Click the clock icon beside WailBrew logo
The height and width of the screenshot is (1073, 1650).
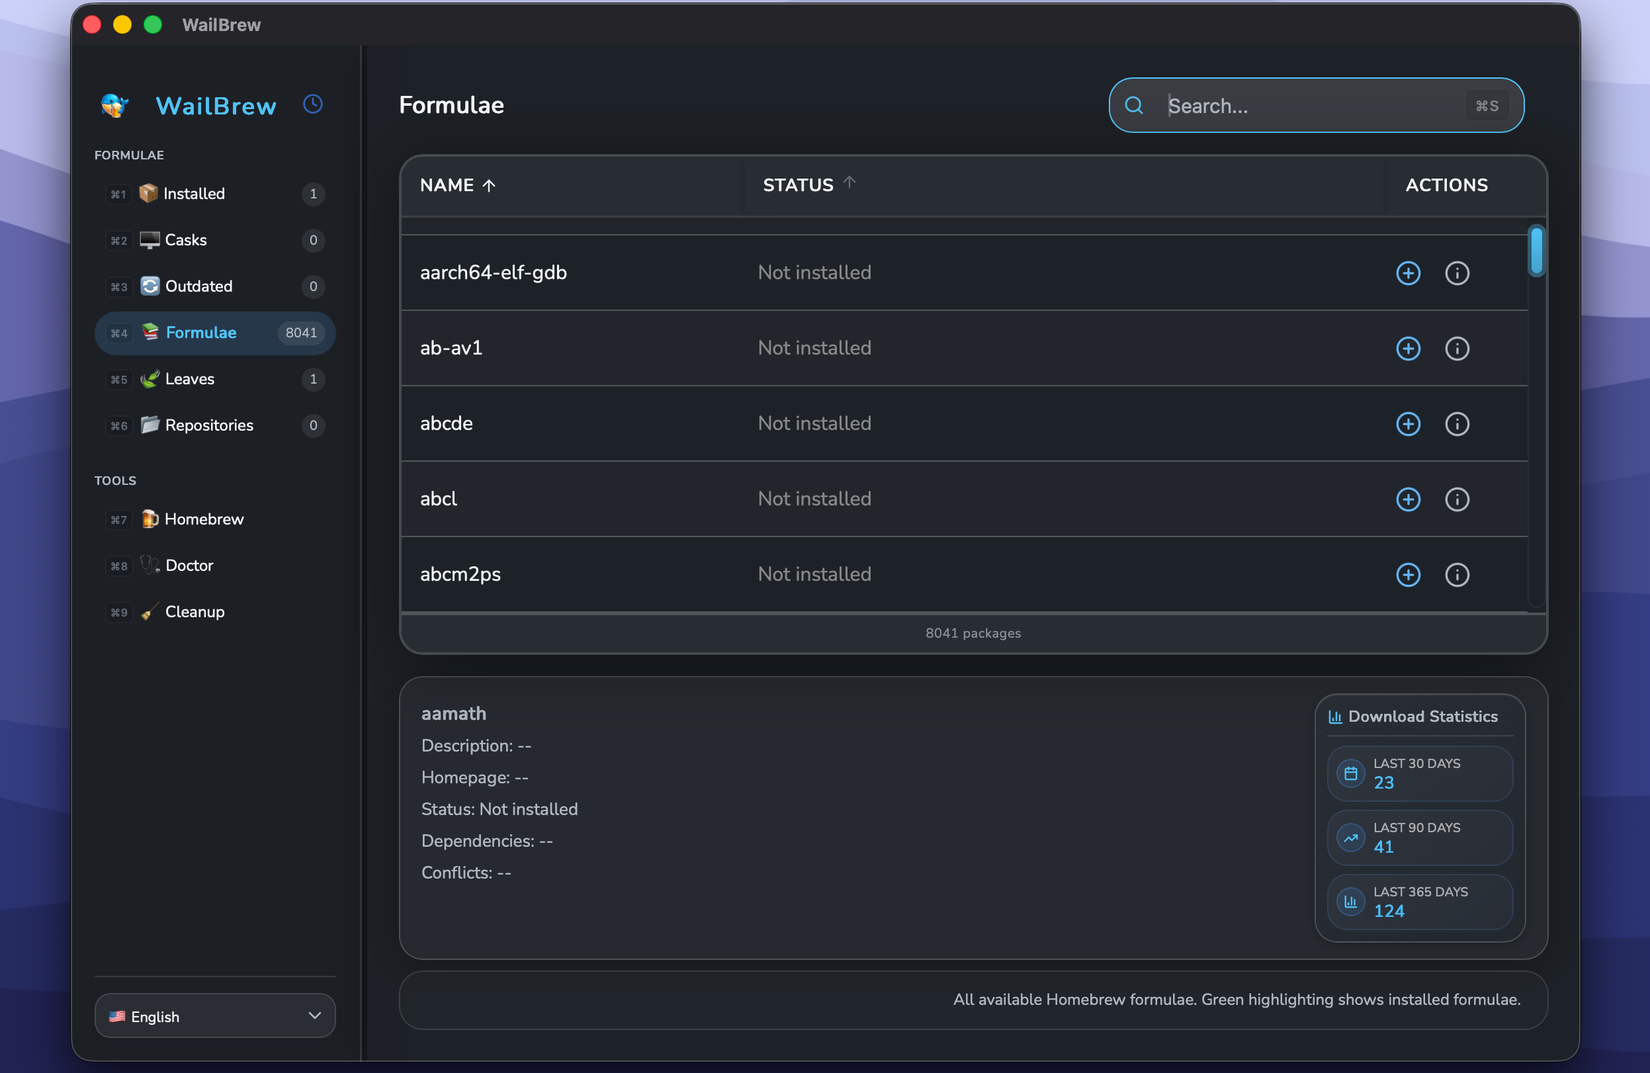(x=313, y=104)
